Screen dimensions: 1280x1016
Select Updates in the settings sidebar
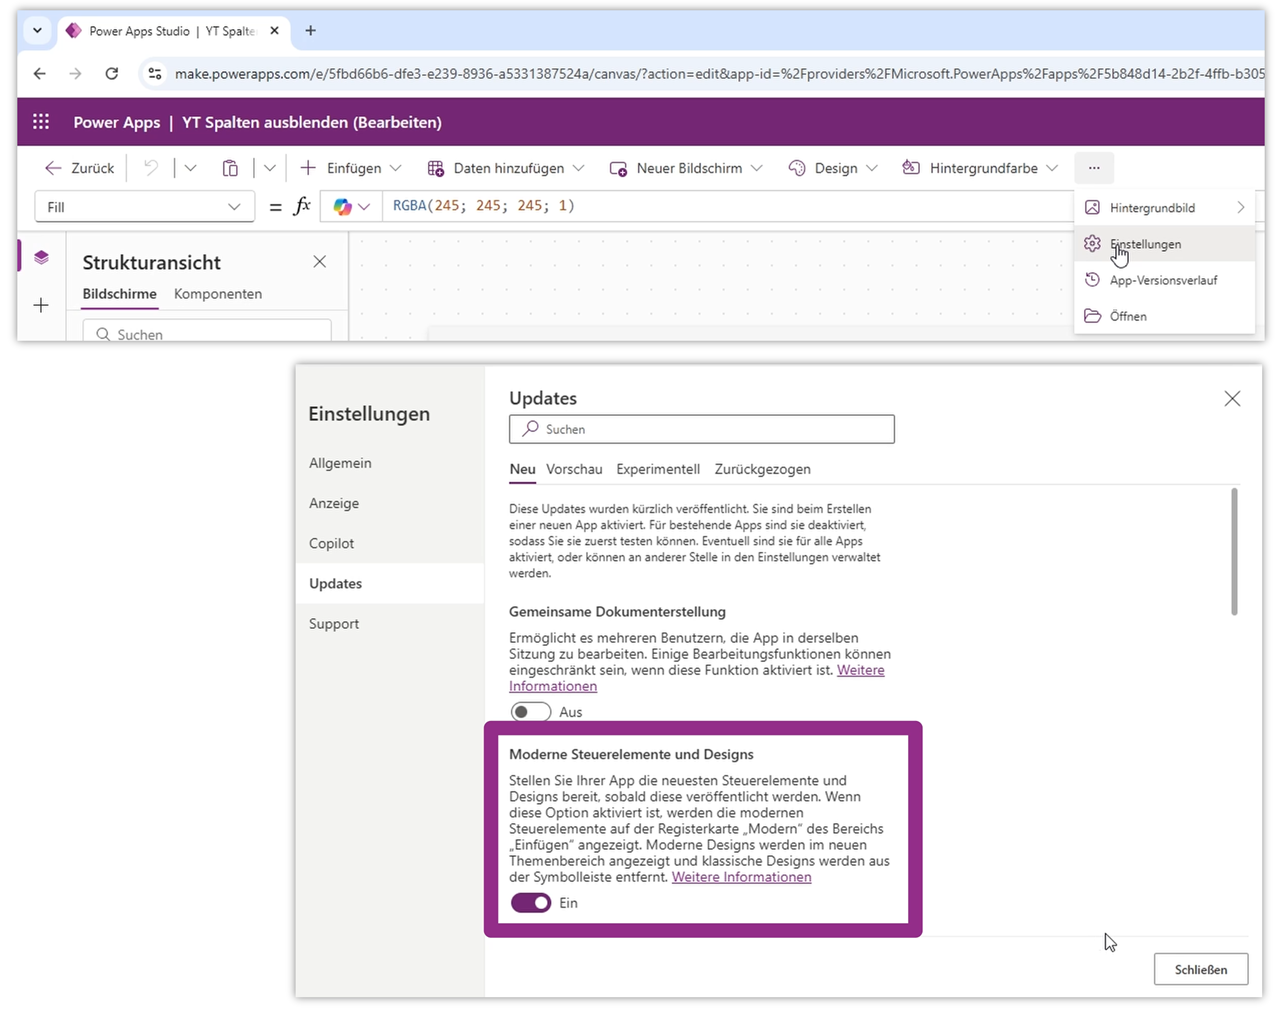tap(390, 583)
